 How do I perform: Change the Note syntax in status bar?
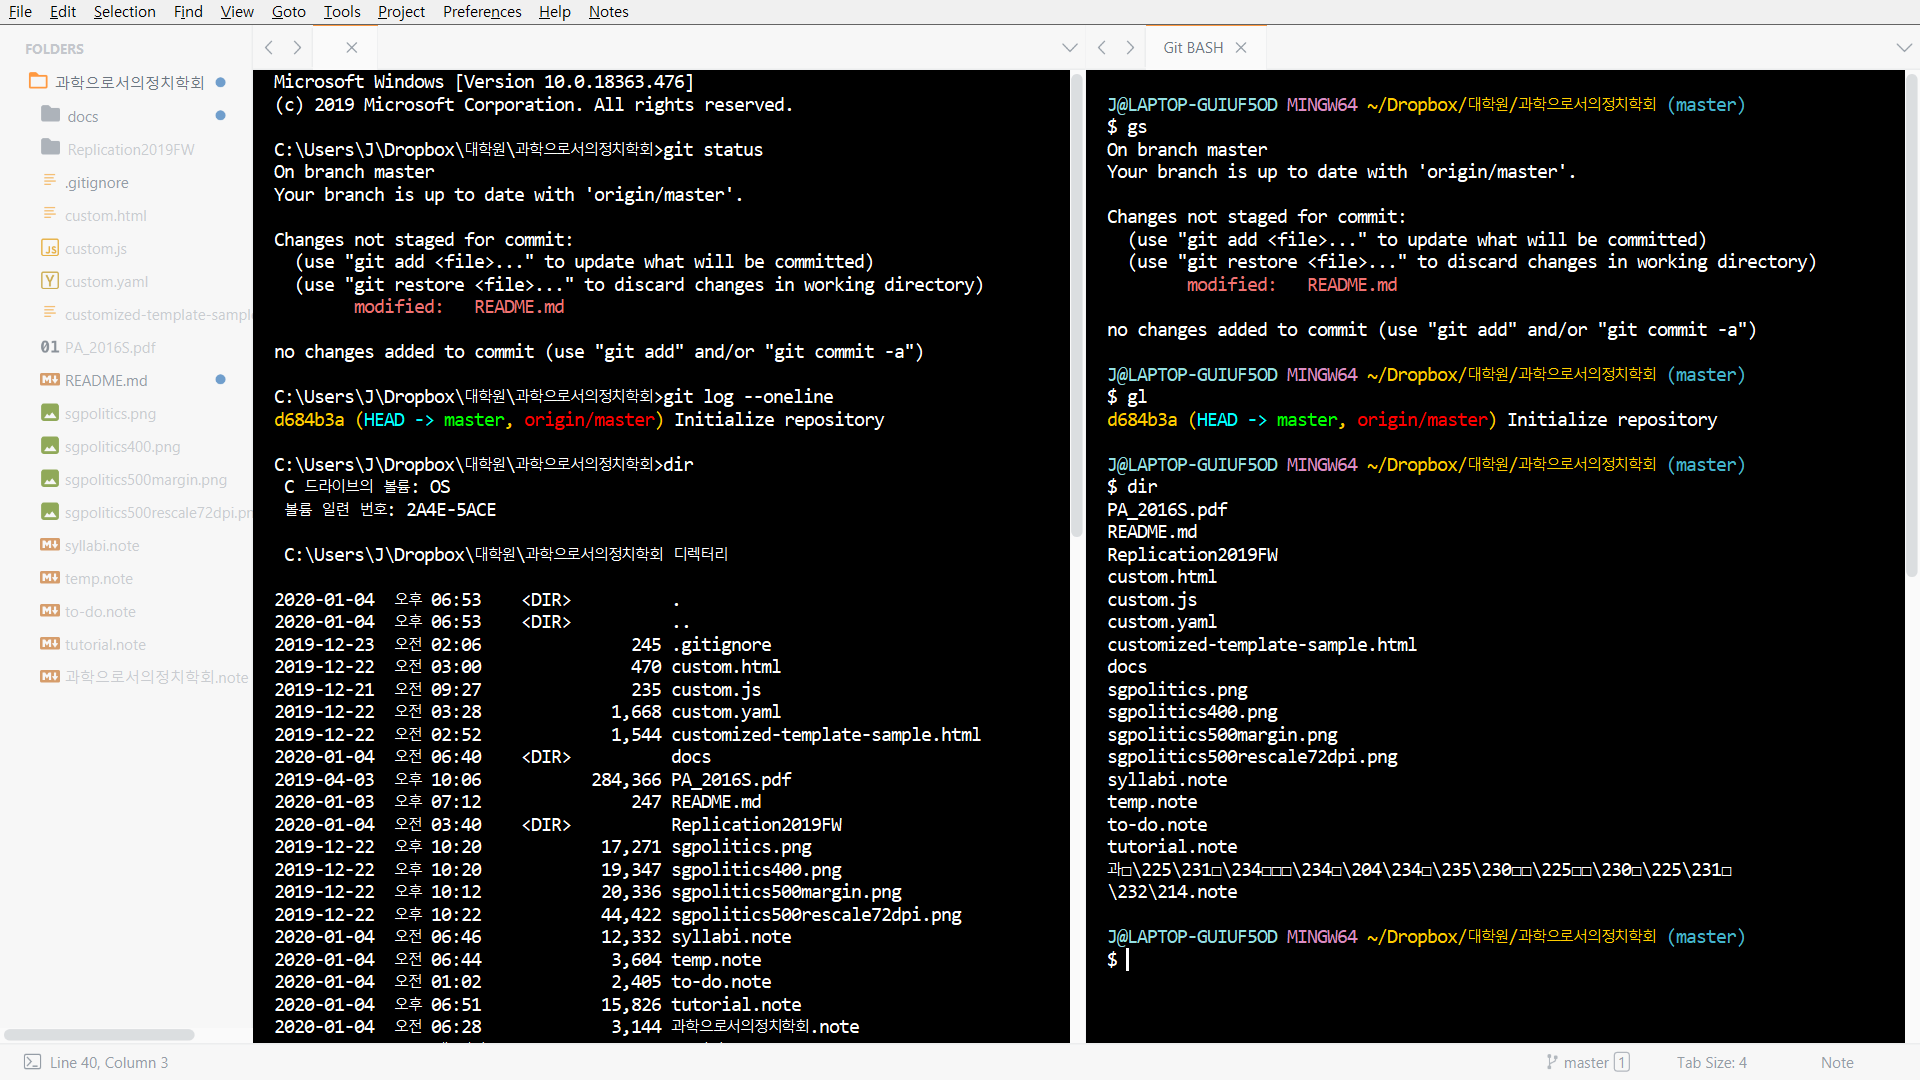click(x=1837, y=1063)
